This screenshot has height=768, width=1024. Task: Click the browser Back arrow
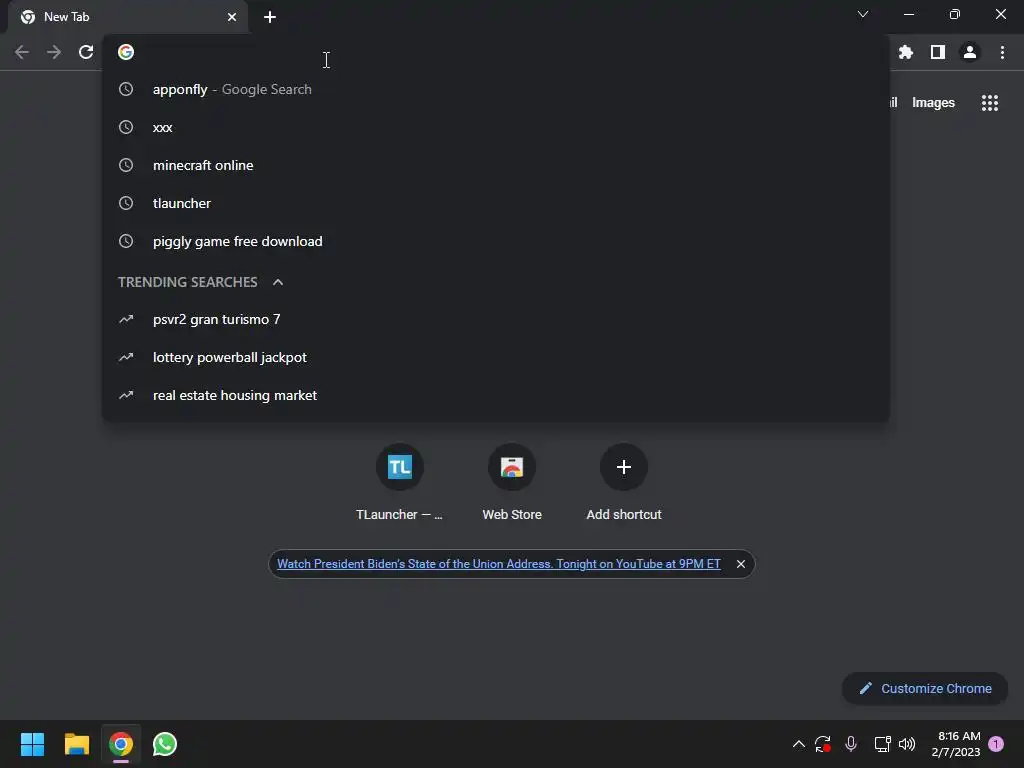[22, 52]
